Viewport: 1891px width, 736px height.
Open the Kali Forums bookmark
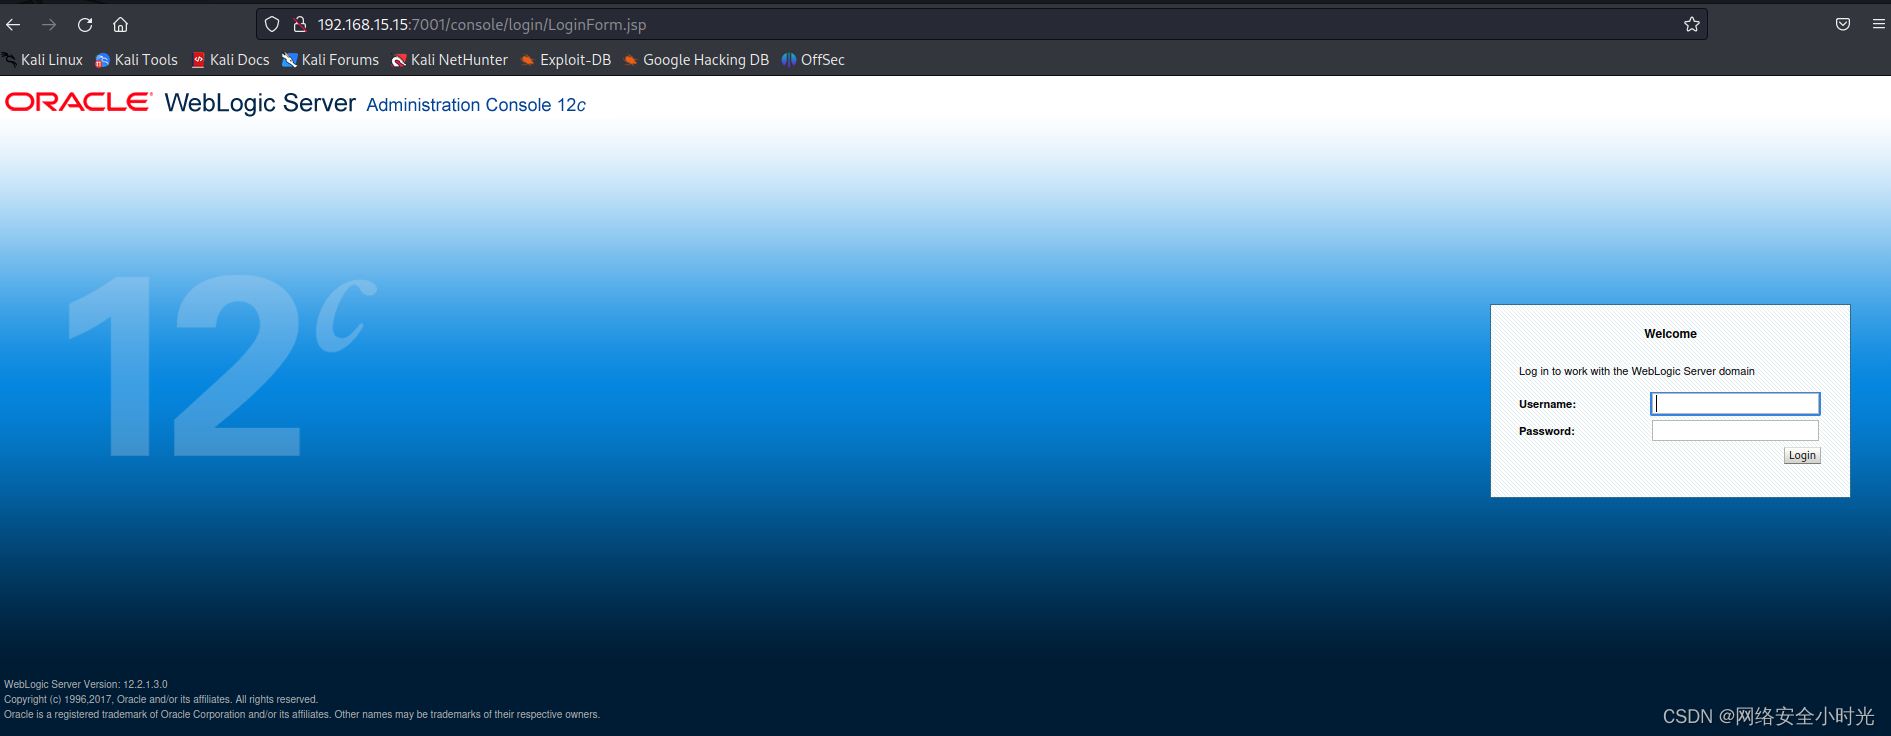click(x=330, y=60)
